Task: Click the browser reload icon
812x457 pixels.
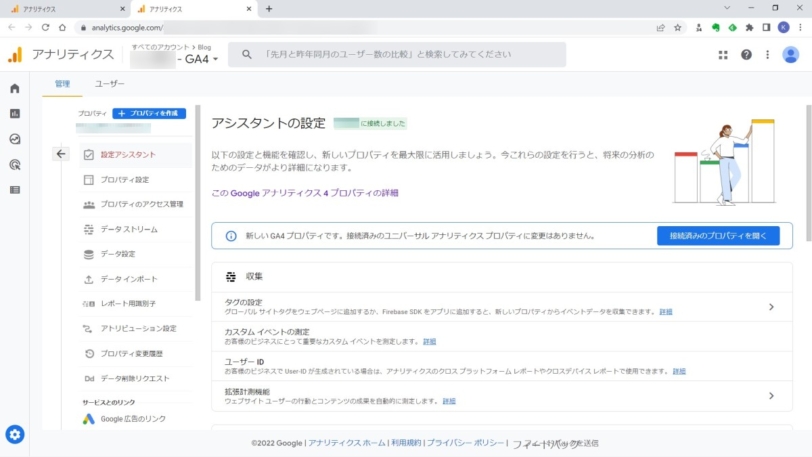Action: point(46,27)
